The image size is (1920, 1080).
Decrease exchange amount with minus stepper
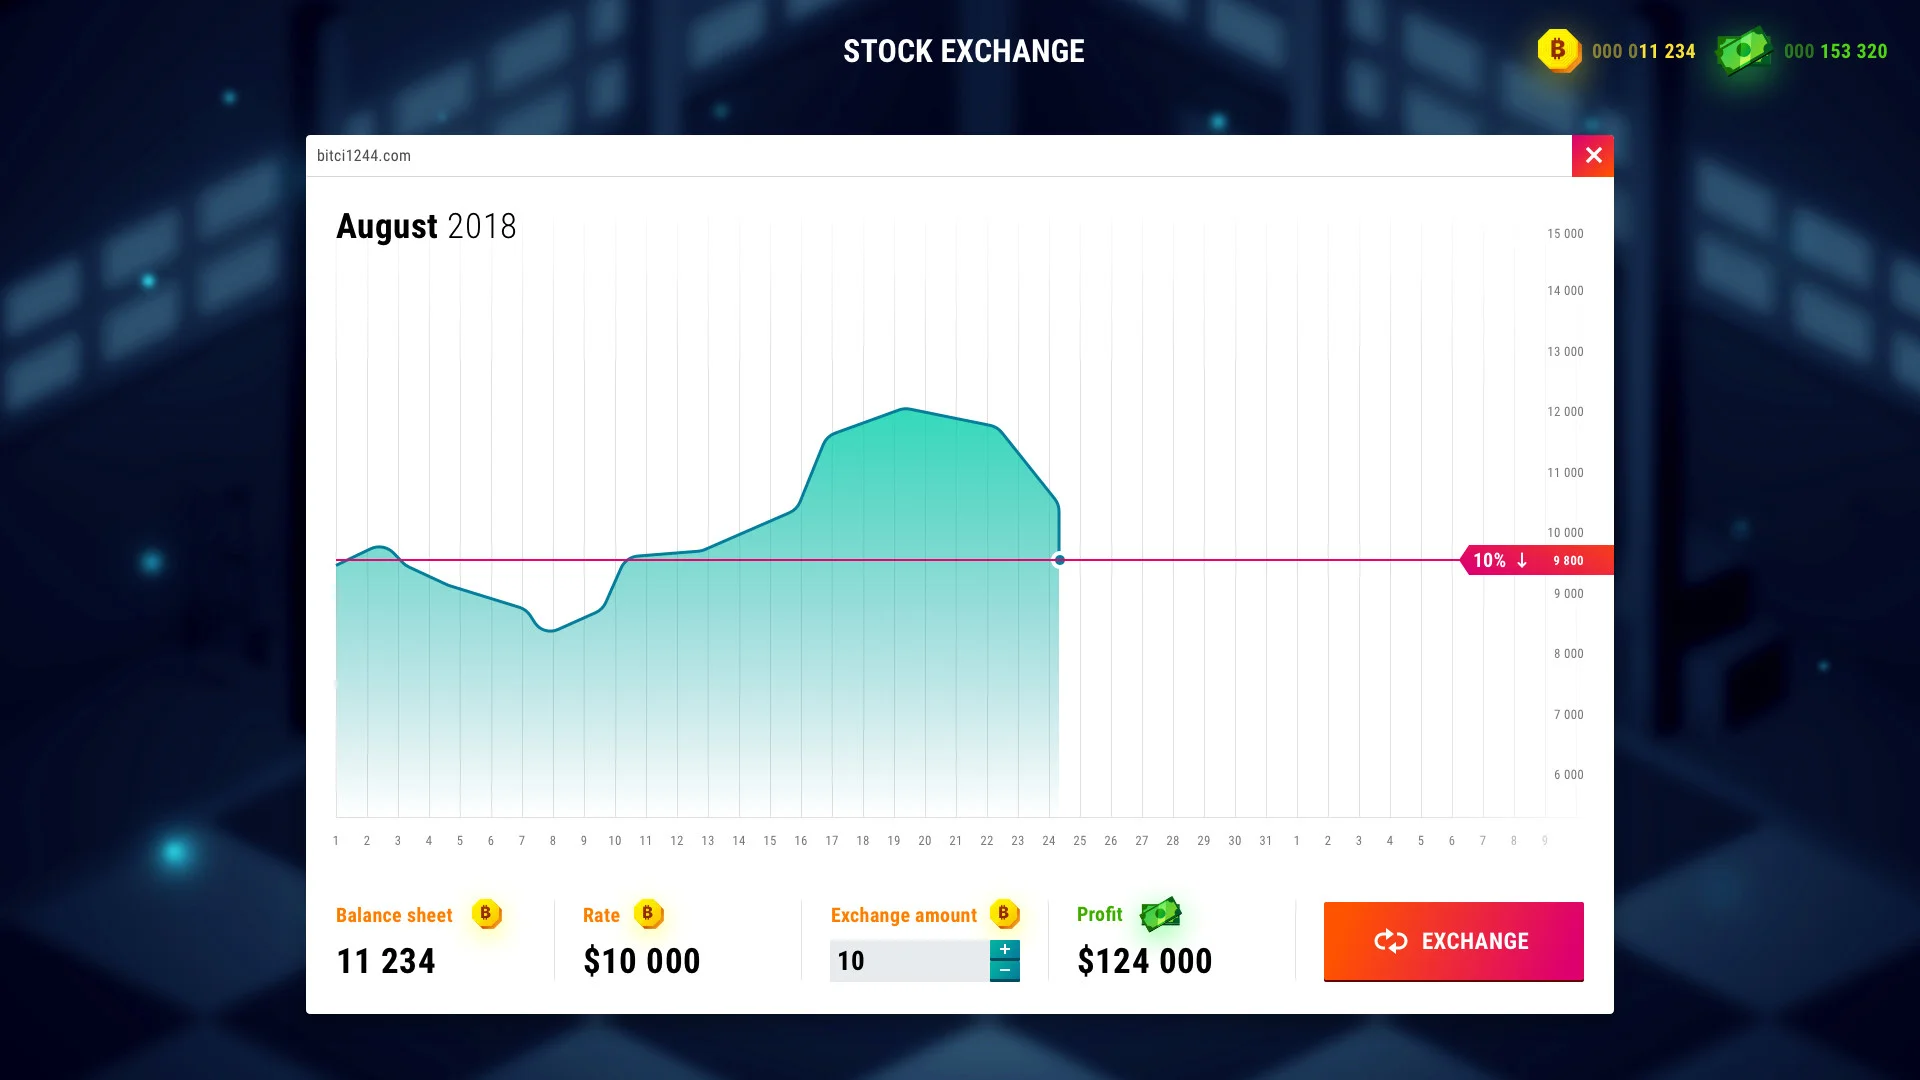tap(1004, 971)
